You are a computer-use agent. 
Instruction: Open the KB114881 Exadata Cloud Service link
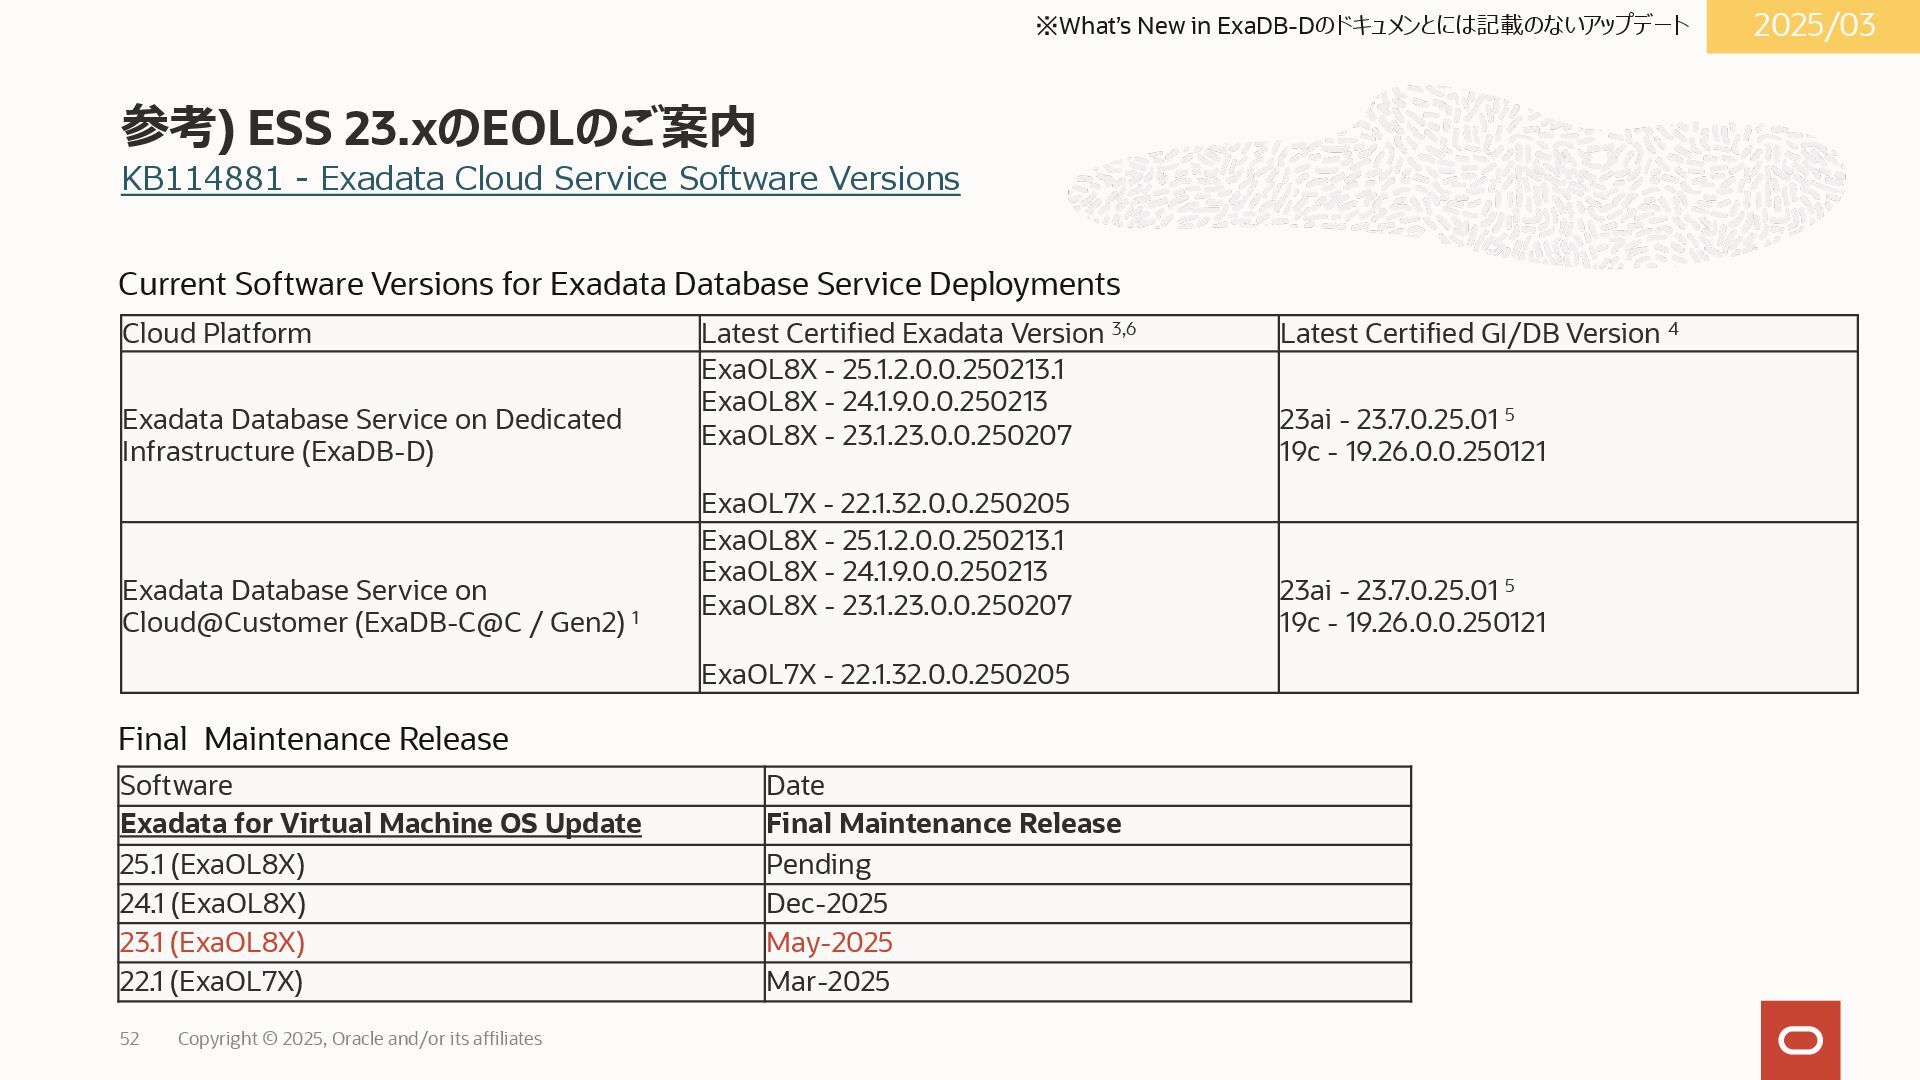540,178
